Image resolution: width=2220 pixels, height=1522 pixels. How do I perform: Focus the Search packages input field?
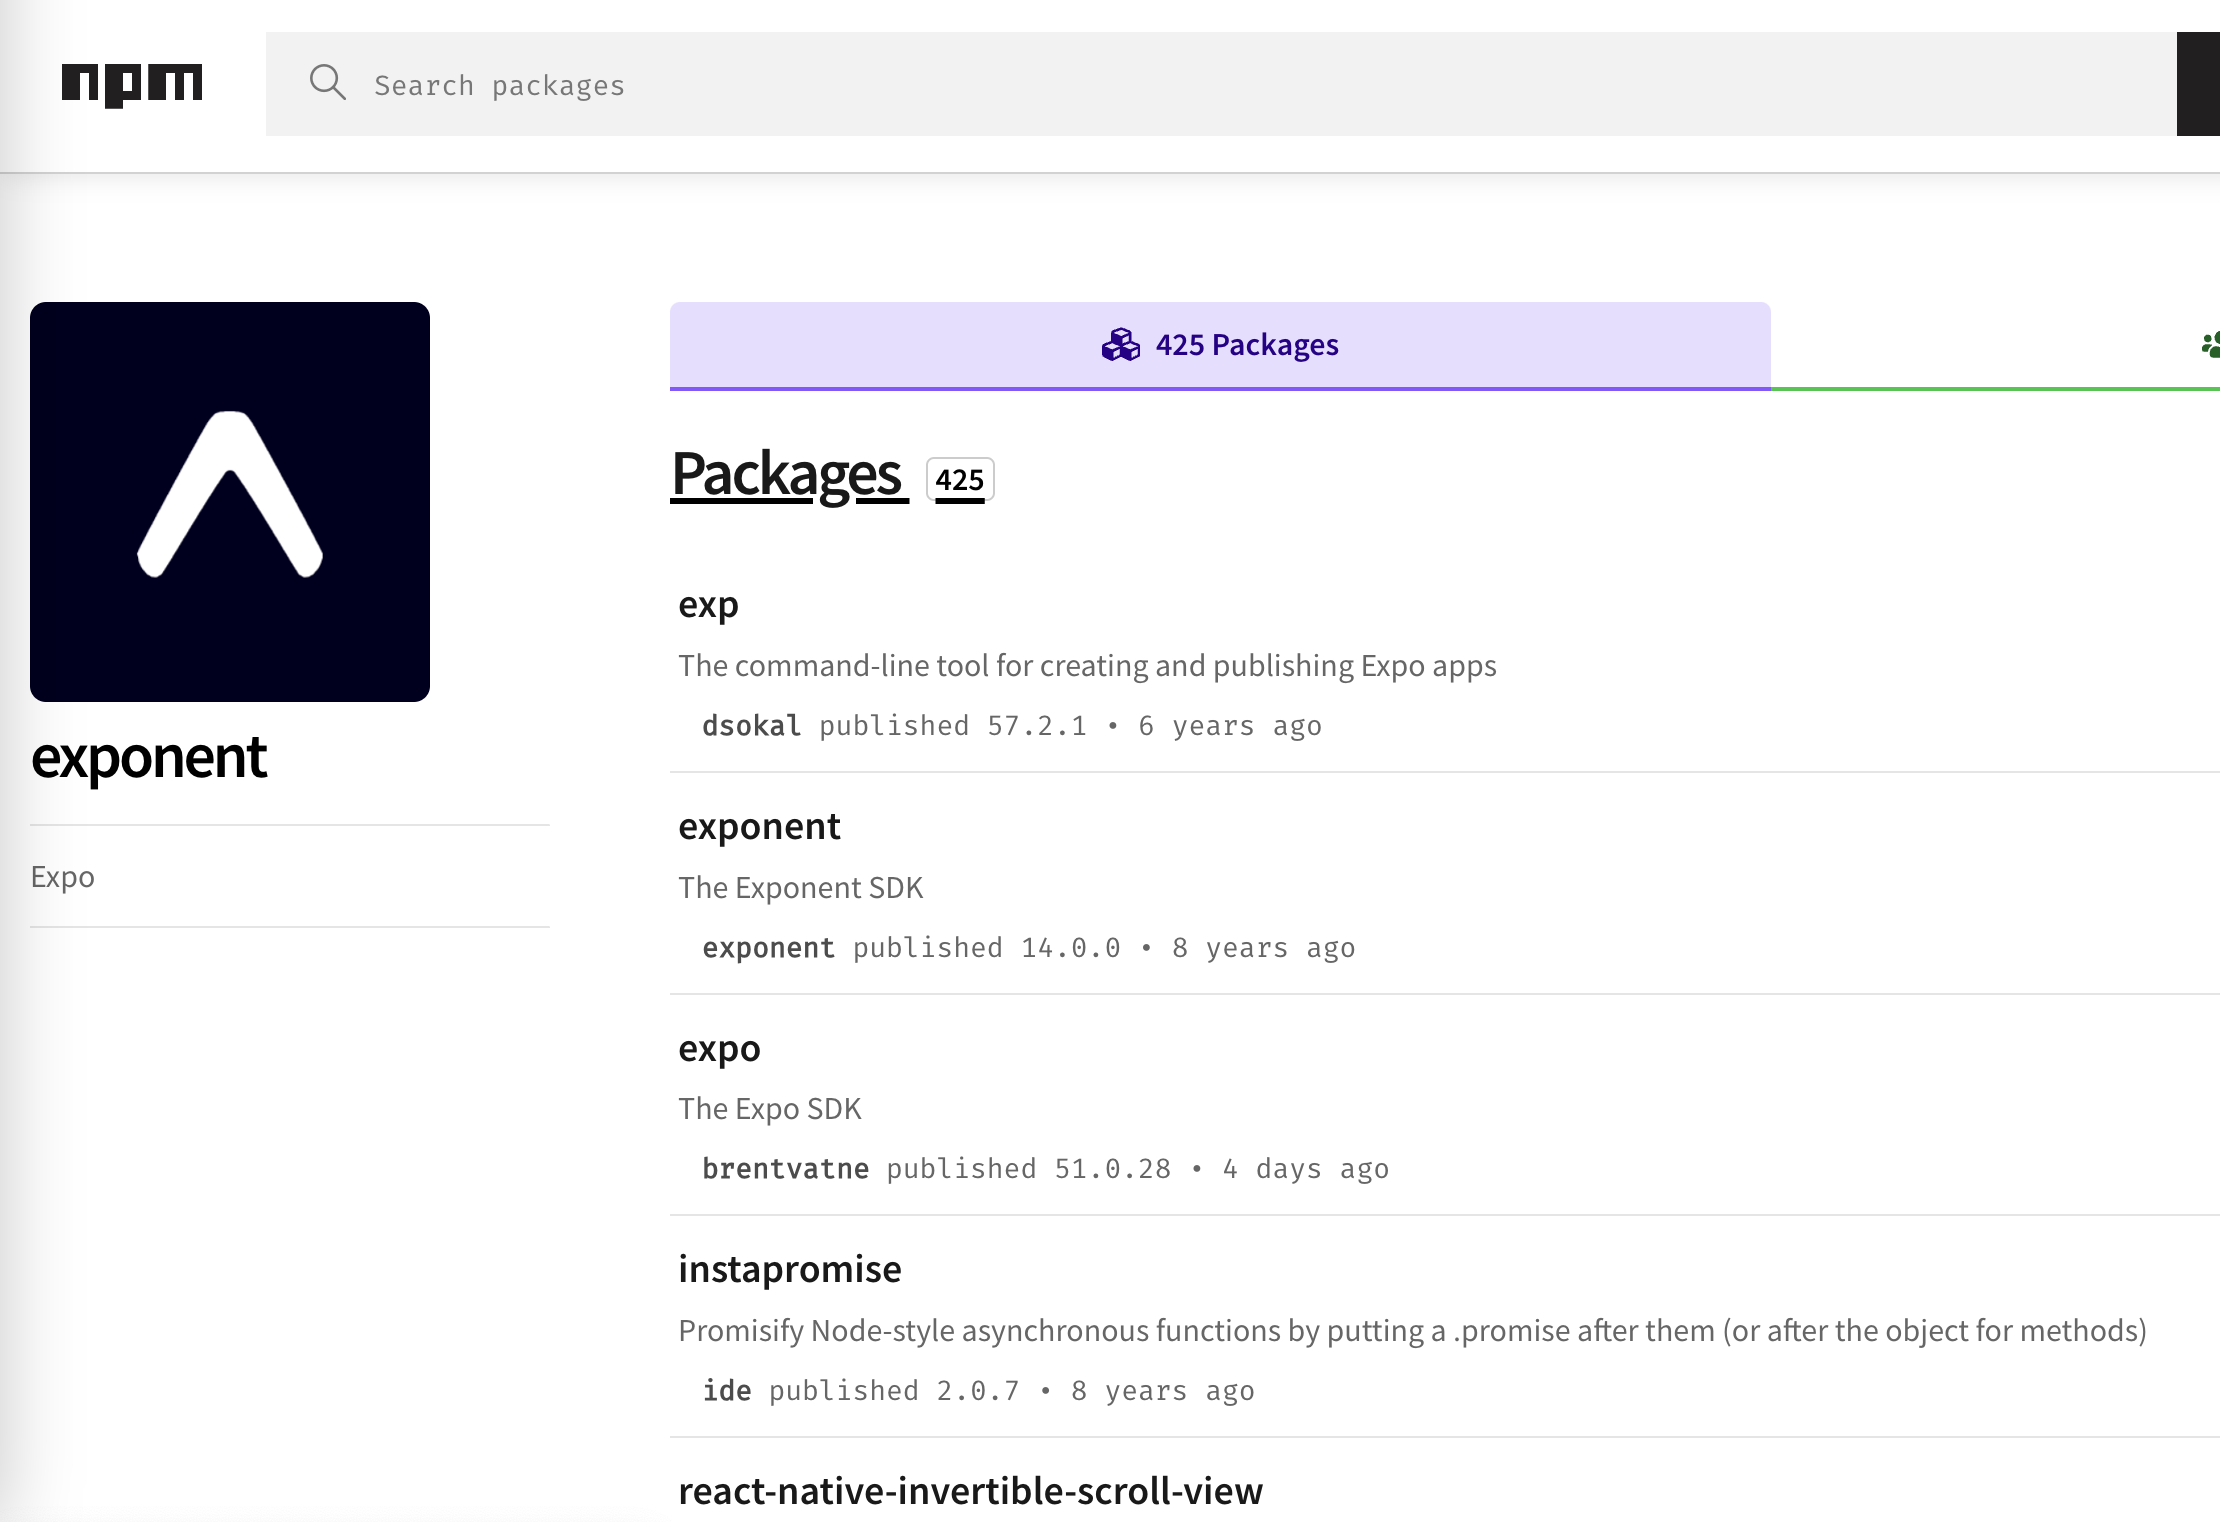[1200, 85]
